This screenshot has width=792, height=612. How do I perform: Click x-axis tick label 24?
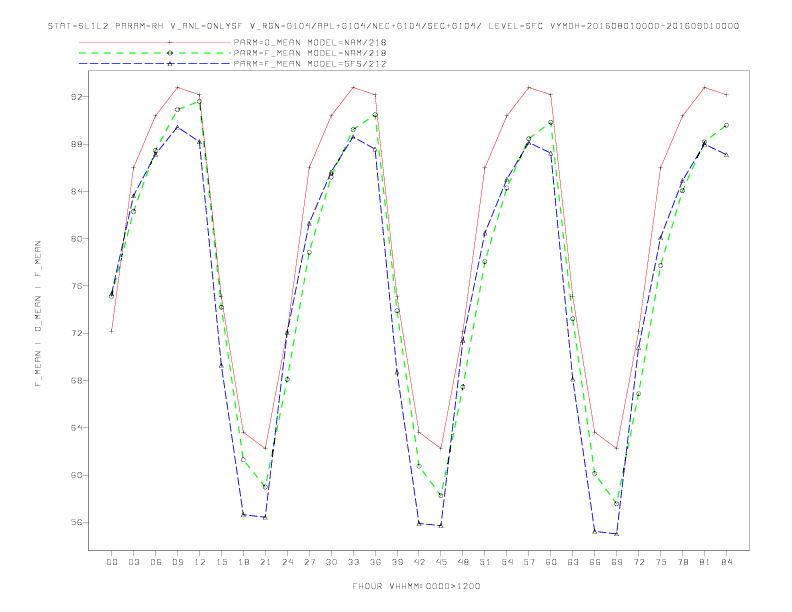[287, 562]
